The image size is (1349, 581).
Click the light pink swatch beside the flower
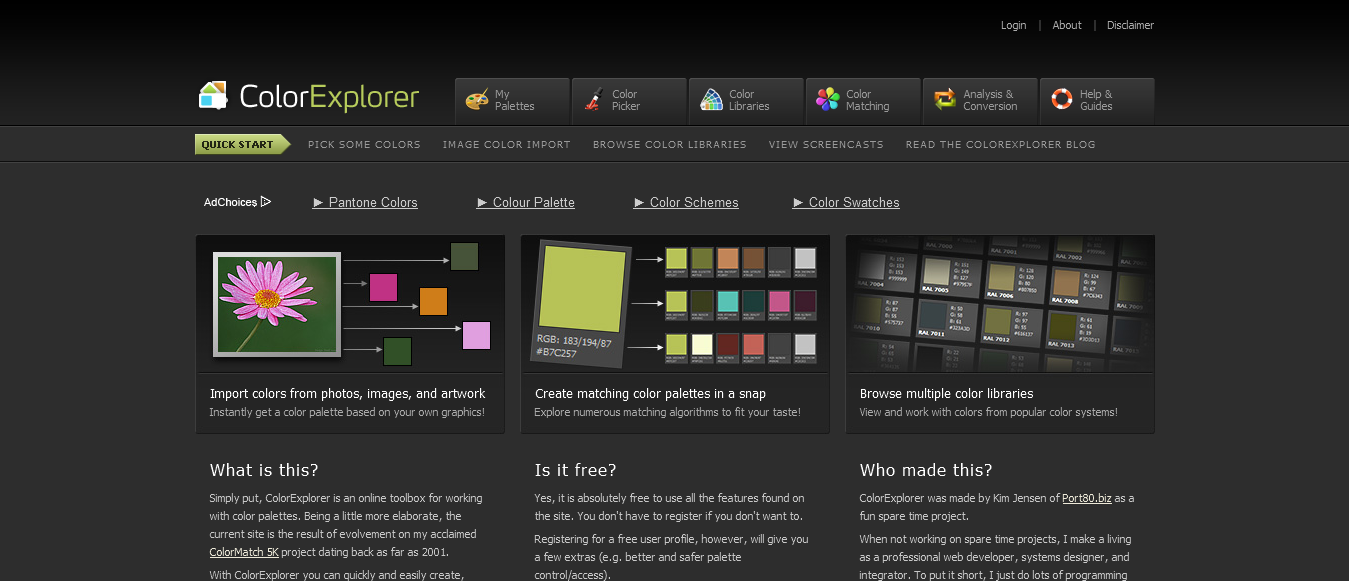(x=476, y=335)
